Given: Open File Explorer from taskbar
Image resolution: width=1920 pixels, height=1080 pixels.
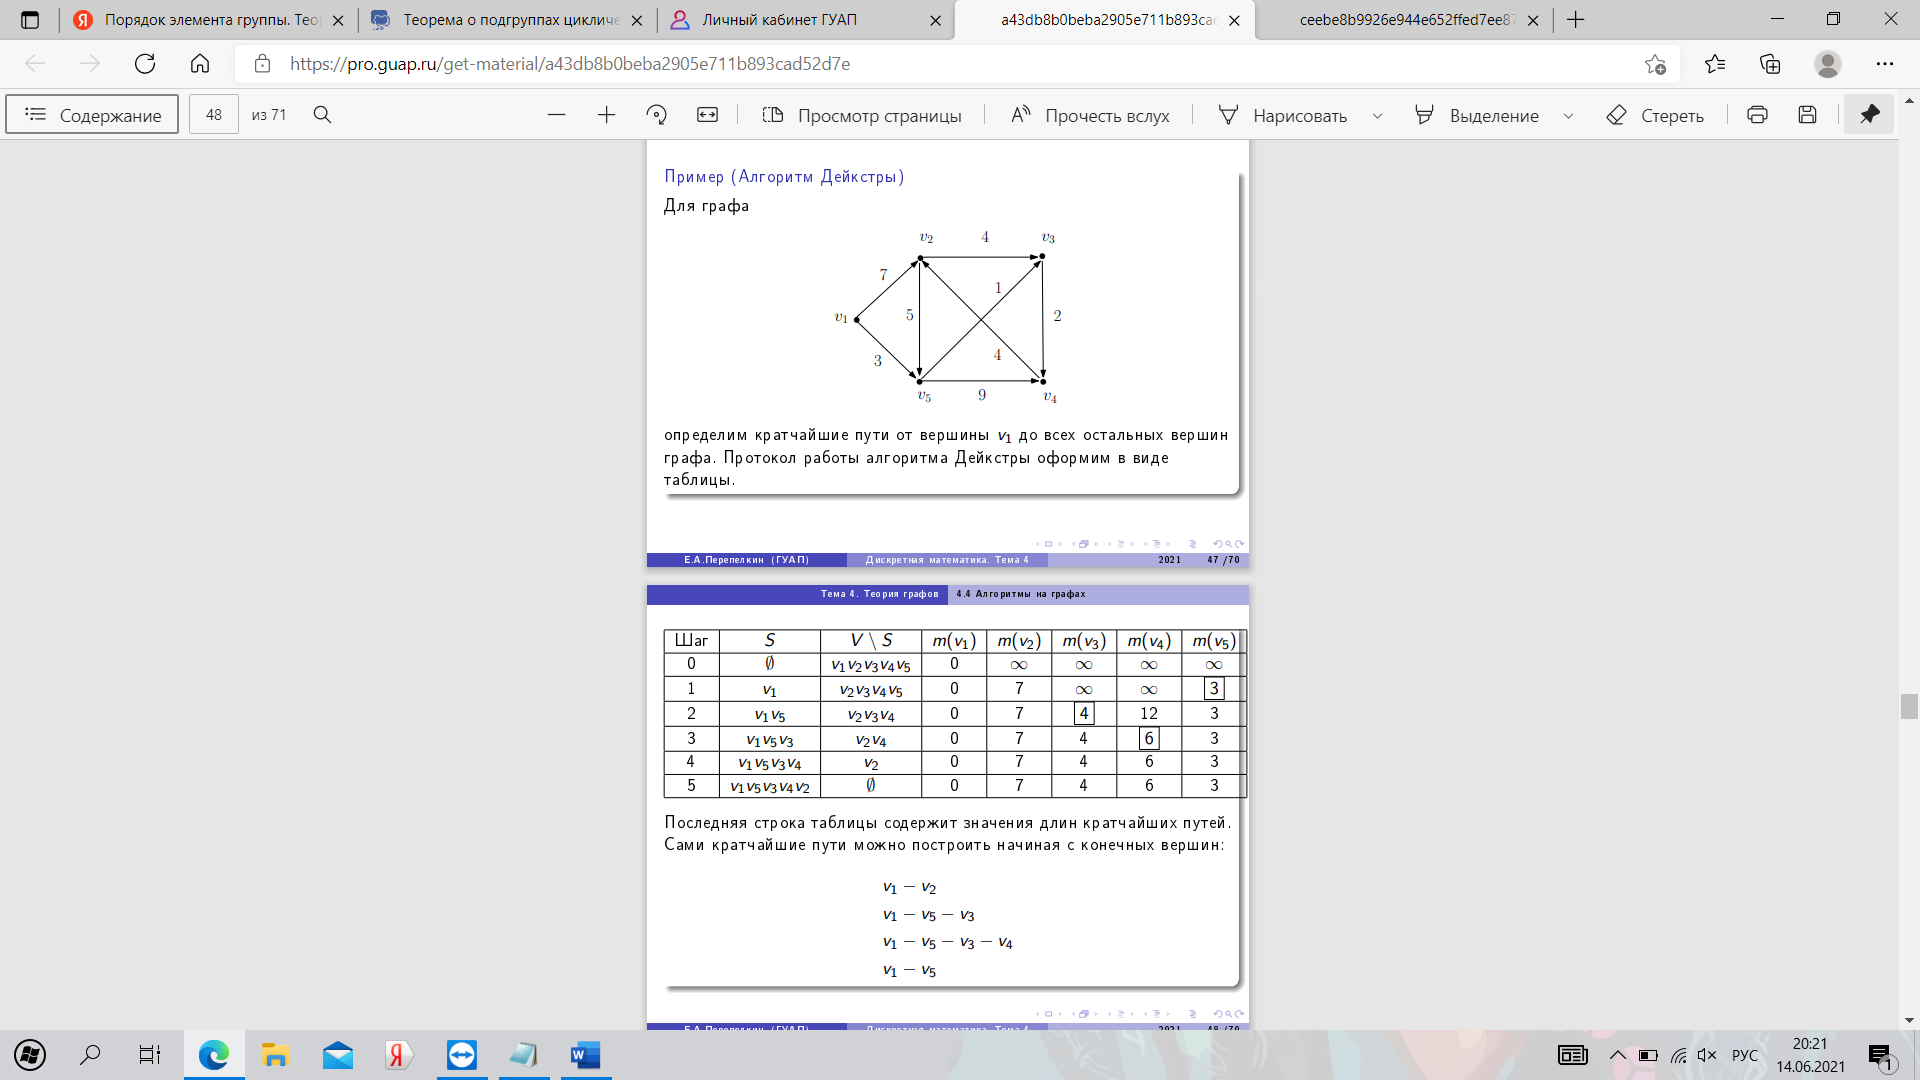Looking at the screenshot, I should [275, 1055].
